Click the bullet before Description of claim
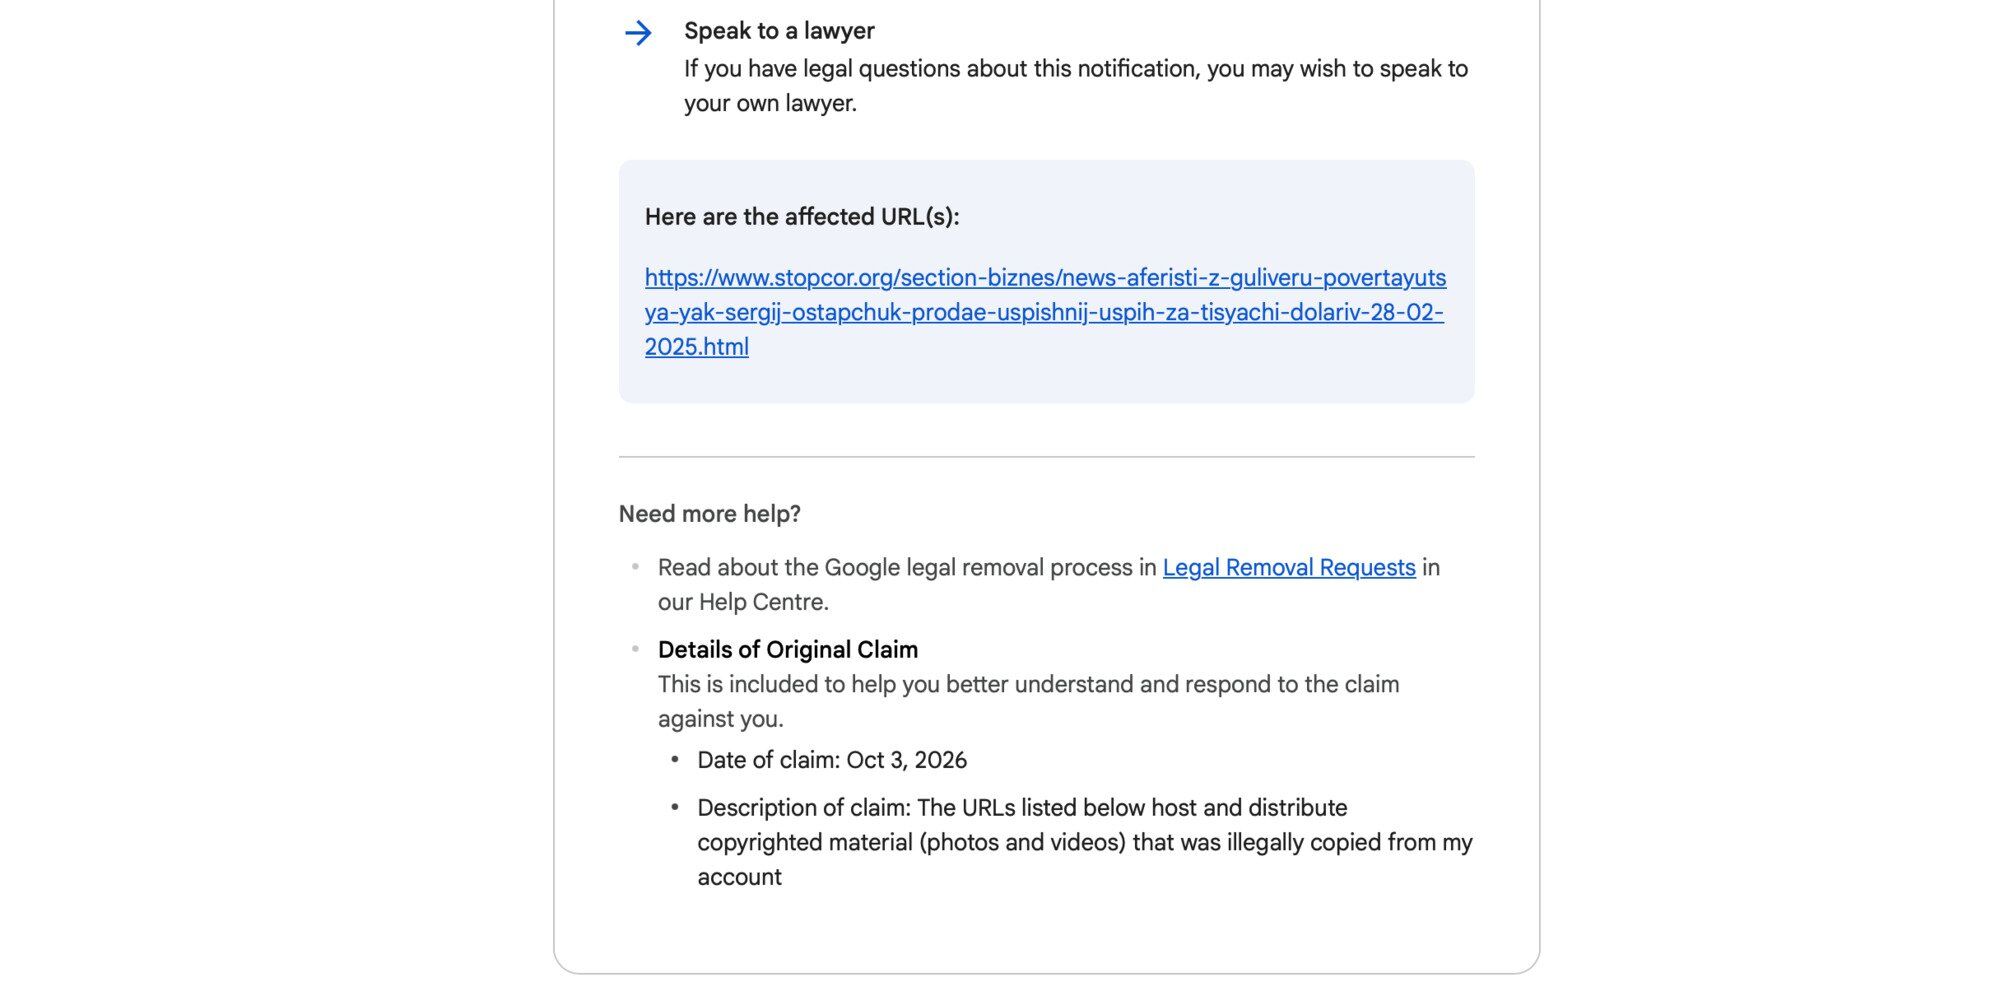This screenshot has width=2000, height=996. pyautogui.click(x=675, y=806)
